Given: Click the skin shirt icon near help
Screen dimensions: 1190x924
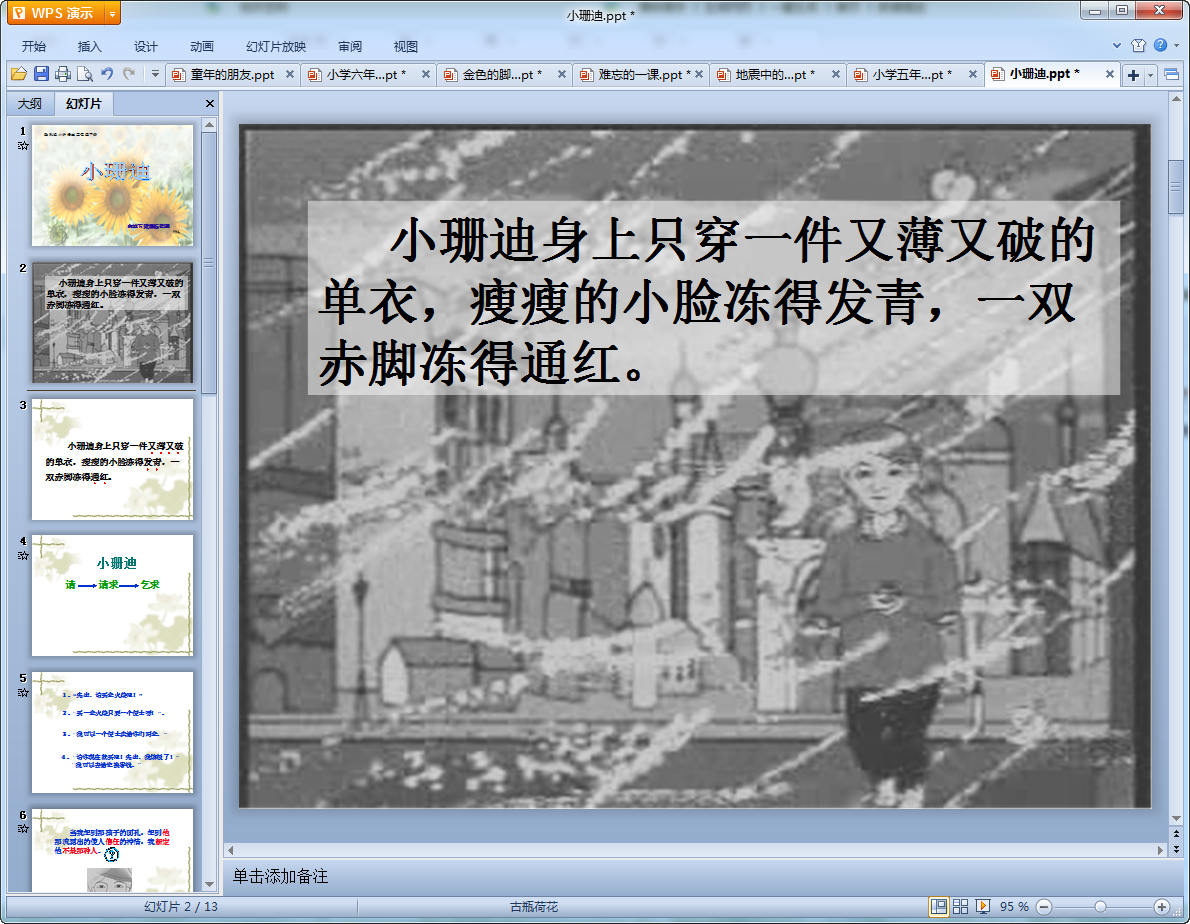Looking at the screenshot, I should pos(1138,46).
